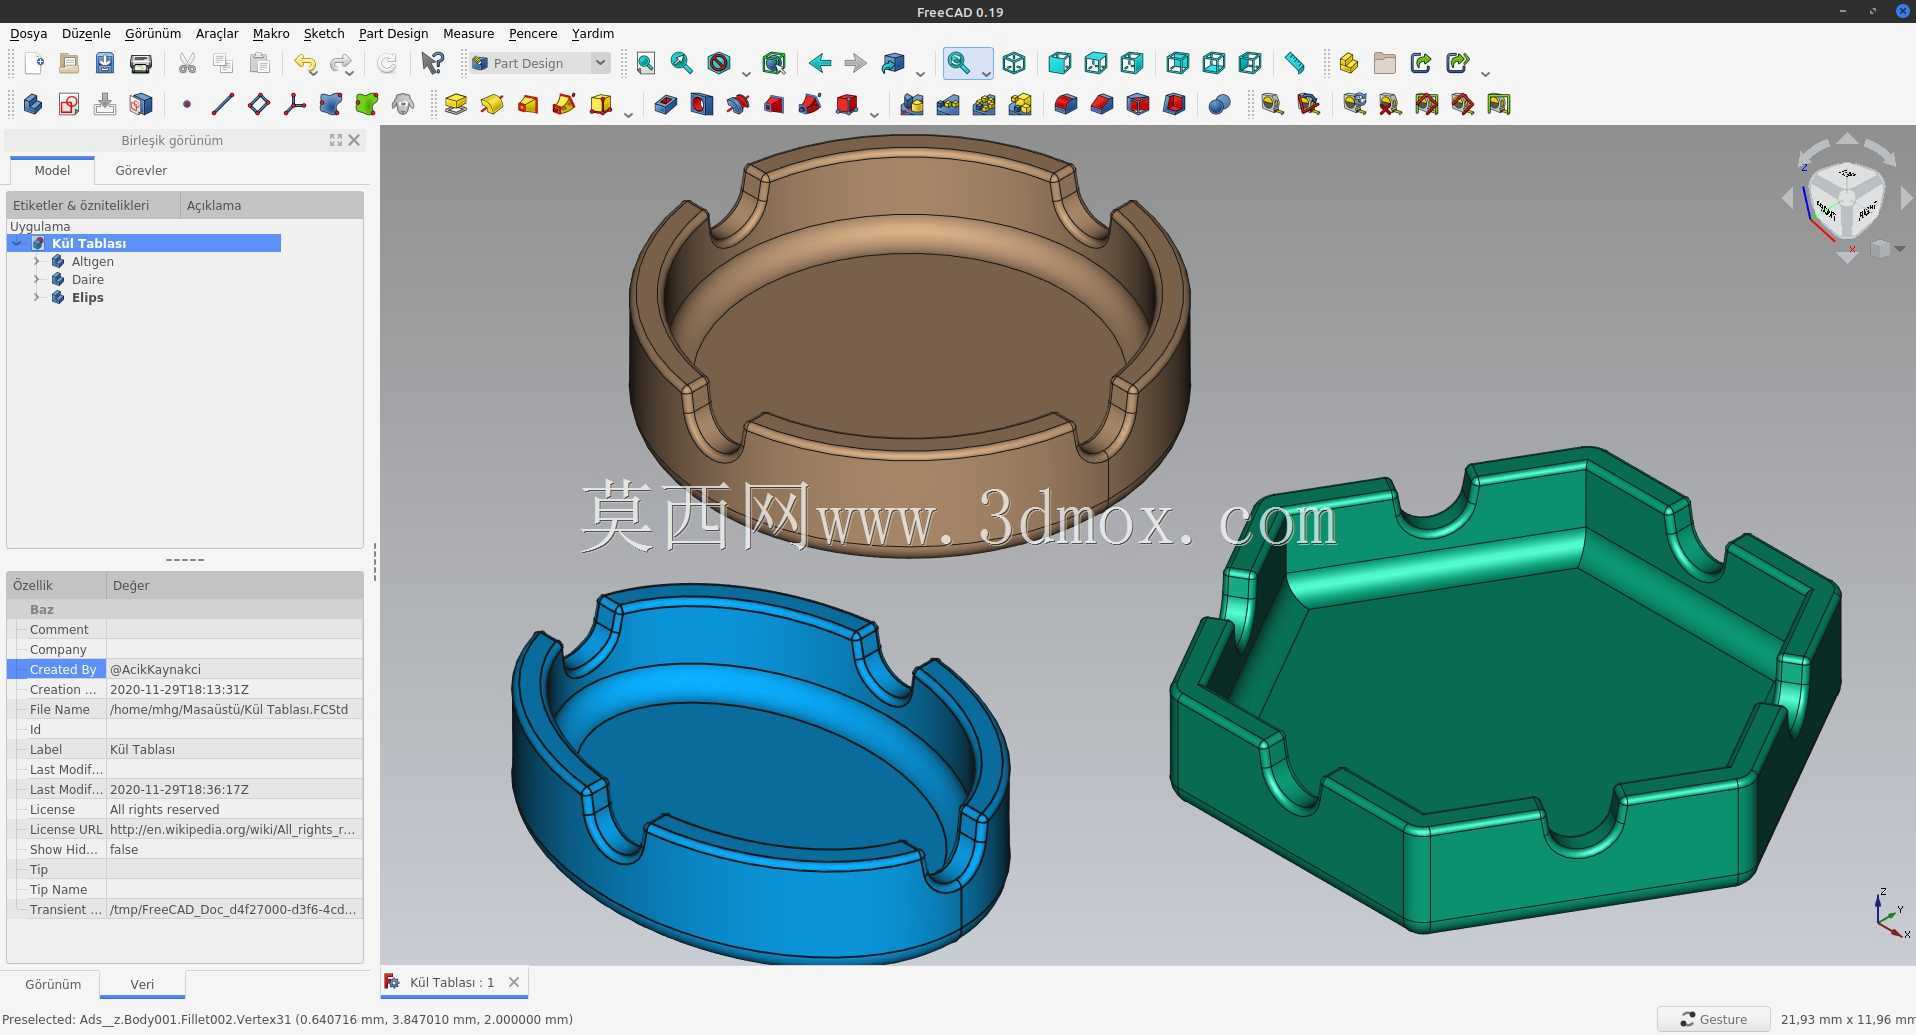The width and height of the screenshot is (1916, 1035).
Task: Click the Open file folder icon
Action: click(69, 64)
